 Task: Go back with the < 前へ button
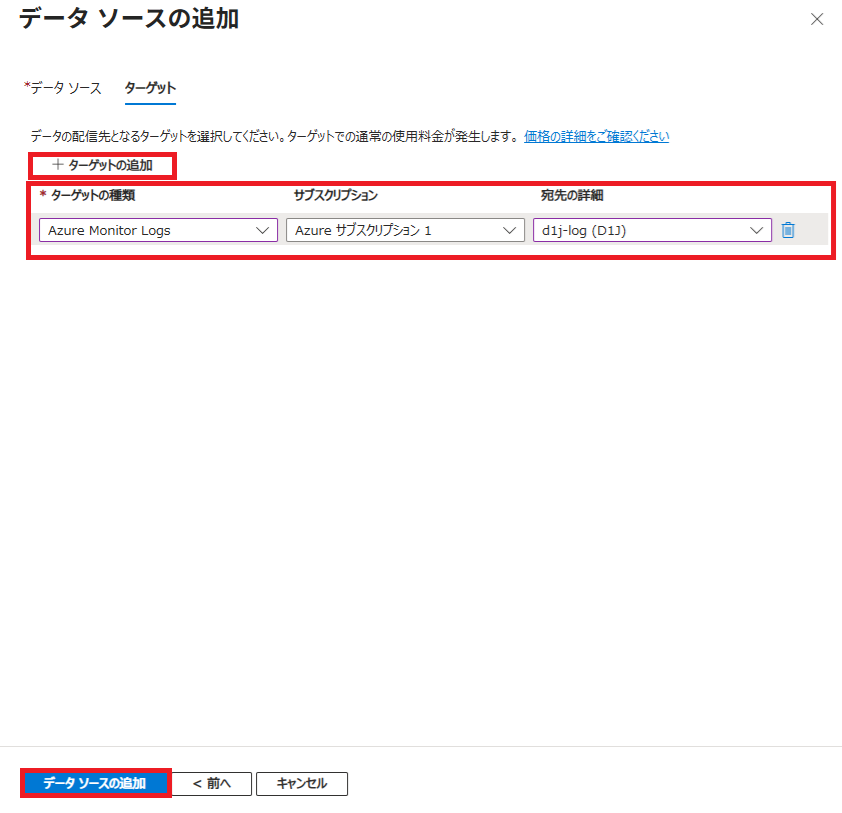pos(211,783)
